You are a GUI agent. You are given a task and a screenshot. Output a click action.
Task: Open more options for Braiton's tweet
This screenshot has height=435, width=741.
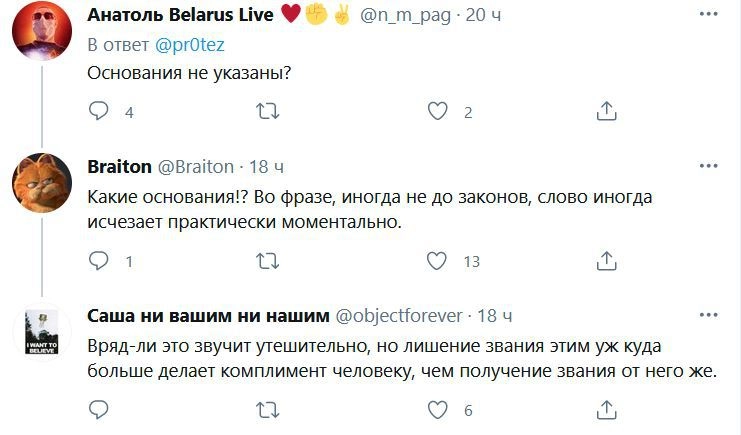(709, 165)
